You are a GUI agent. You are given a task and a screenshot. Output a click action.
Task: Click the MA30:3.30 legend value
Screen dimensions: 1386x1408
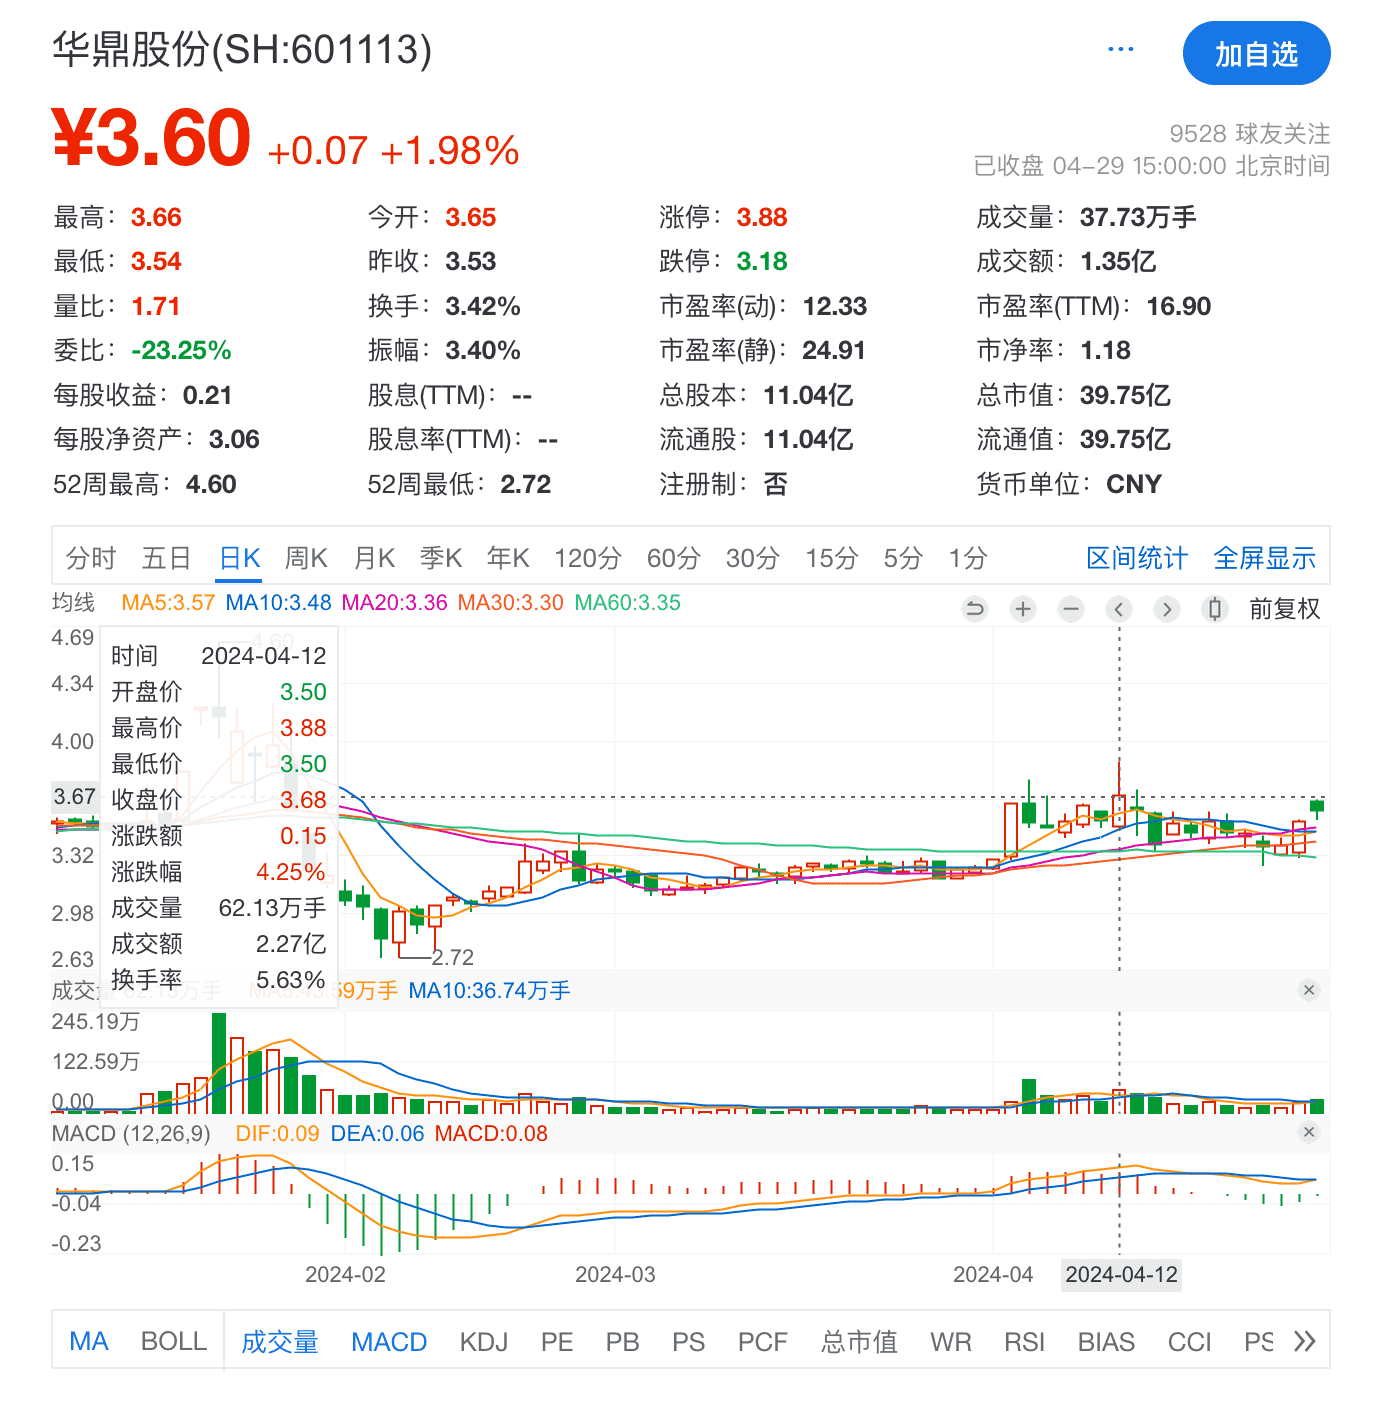coord(510,603)
